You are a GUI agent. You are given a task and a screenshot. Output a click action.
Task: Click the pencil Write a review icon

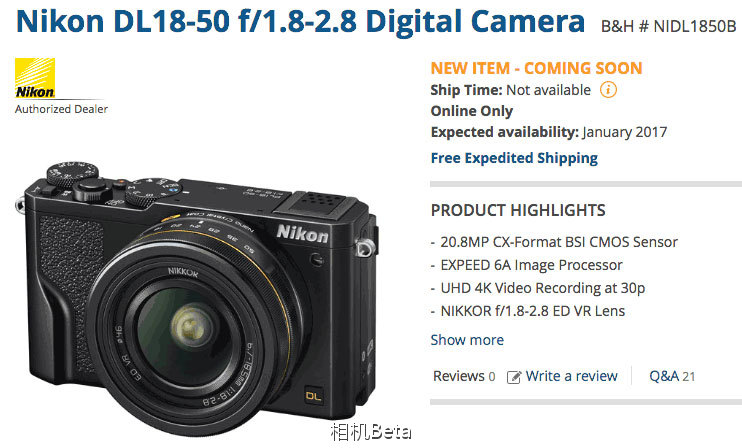[x=514, y=377]
